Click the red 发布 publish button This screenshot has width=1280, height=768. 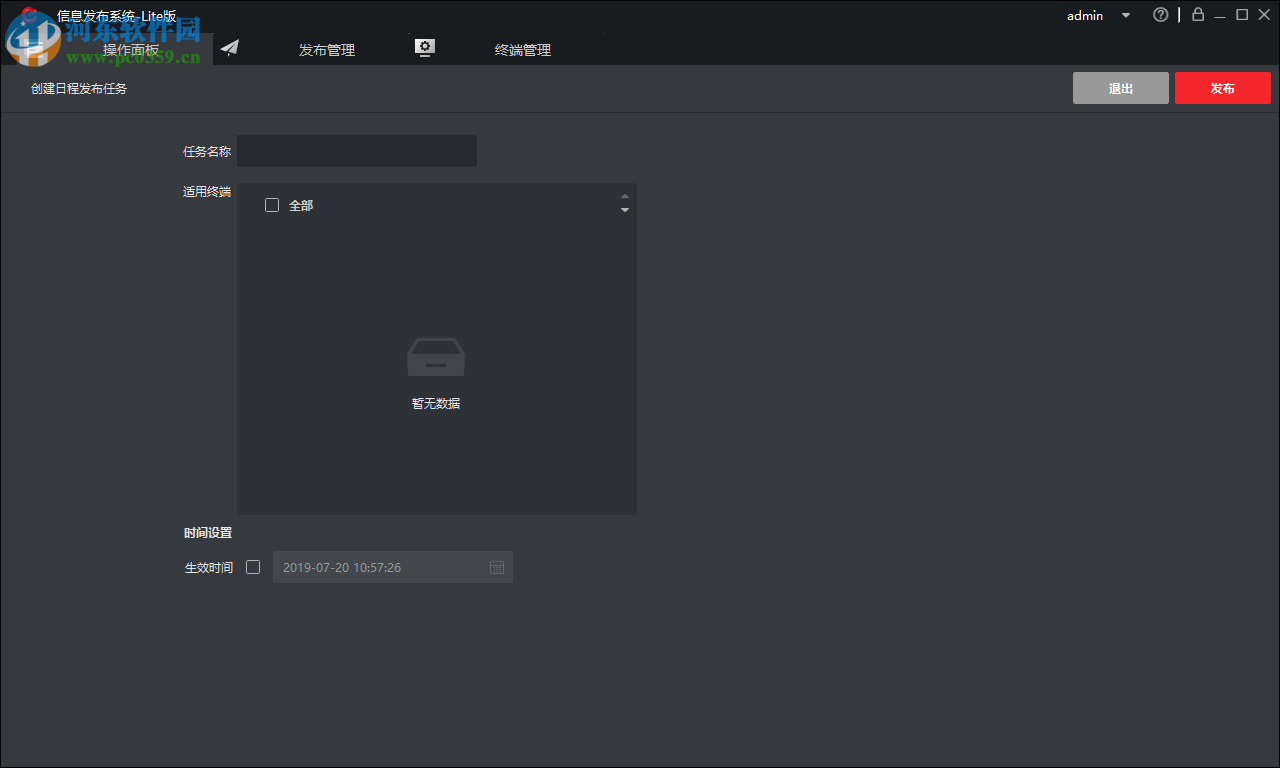(x=1222, y=87)
